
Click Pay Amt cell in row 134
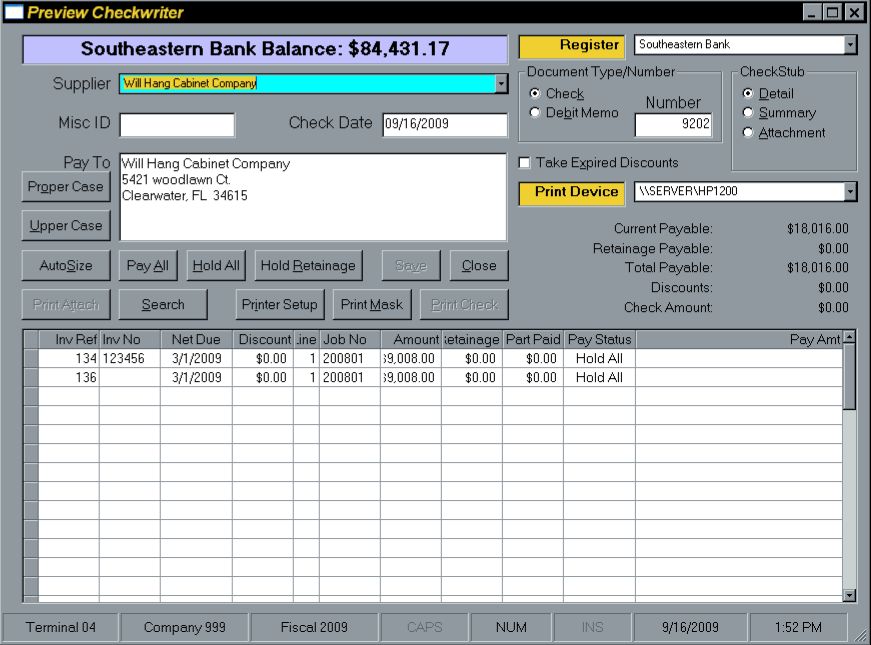point(739,358)
